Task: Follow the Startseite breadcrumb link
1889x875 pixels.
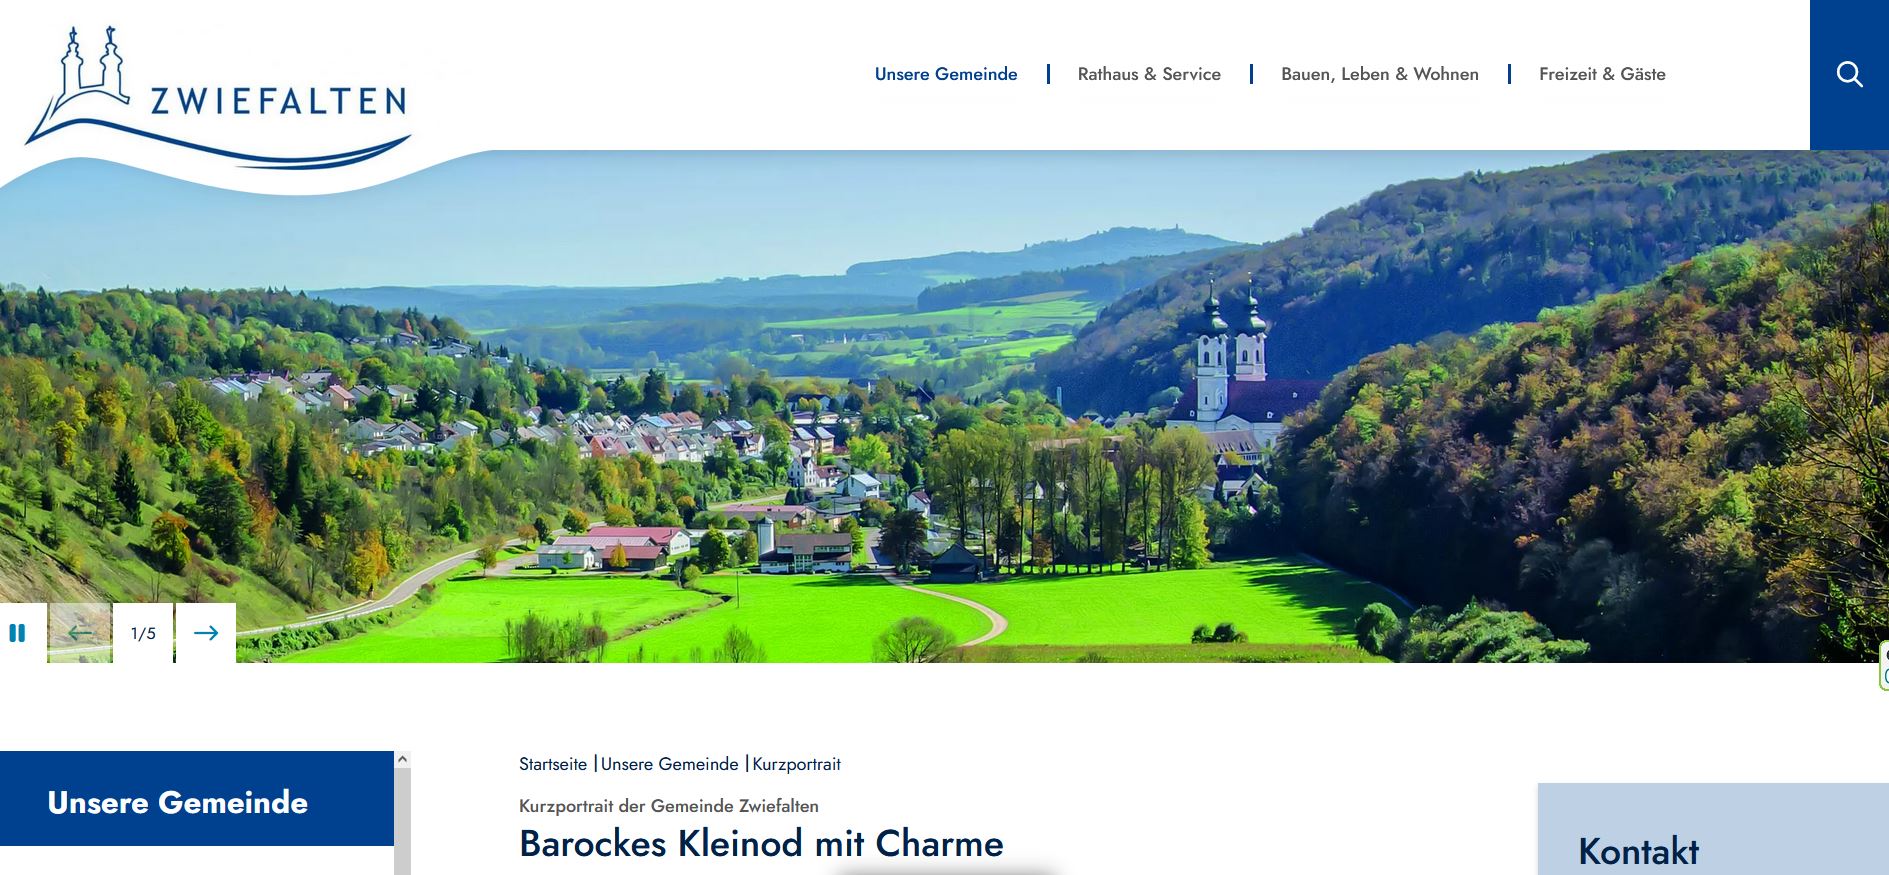Action: point(553,764)
